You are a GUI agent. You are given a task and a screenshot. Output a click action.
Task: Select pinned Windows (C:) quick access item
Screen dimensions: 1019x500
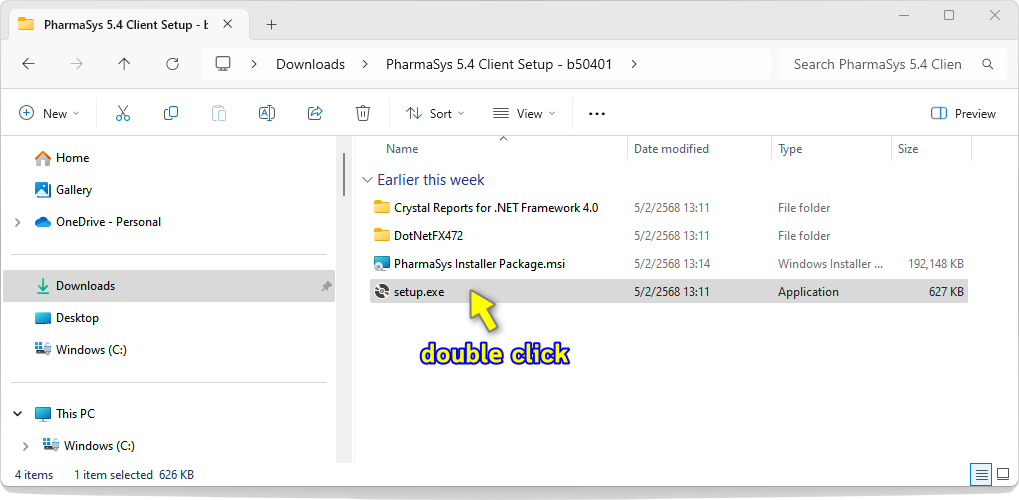pos(91,350)
